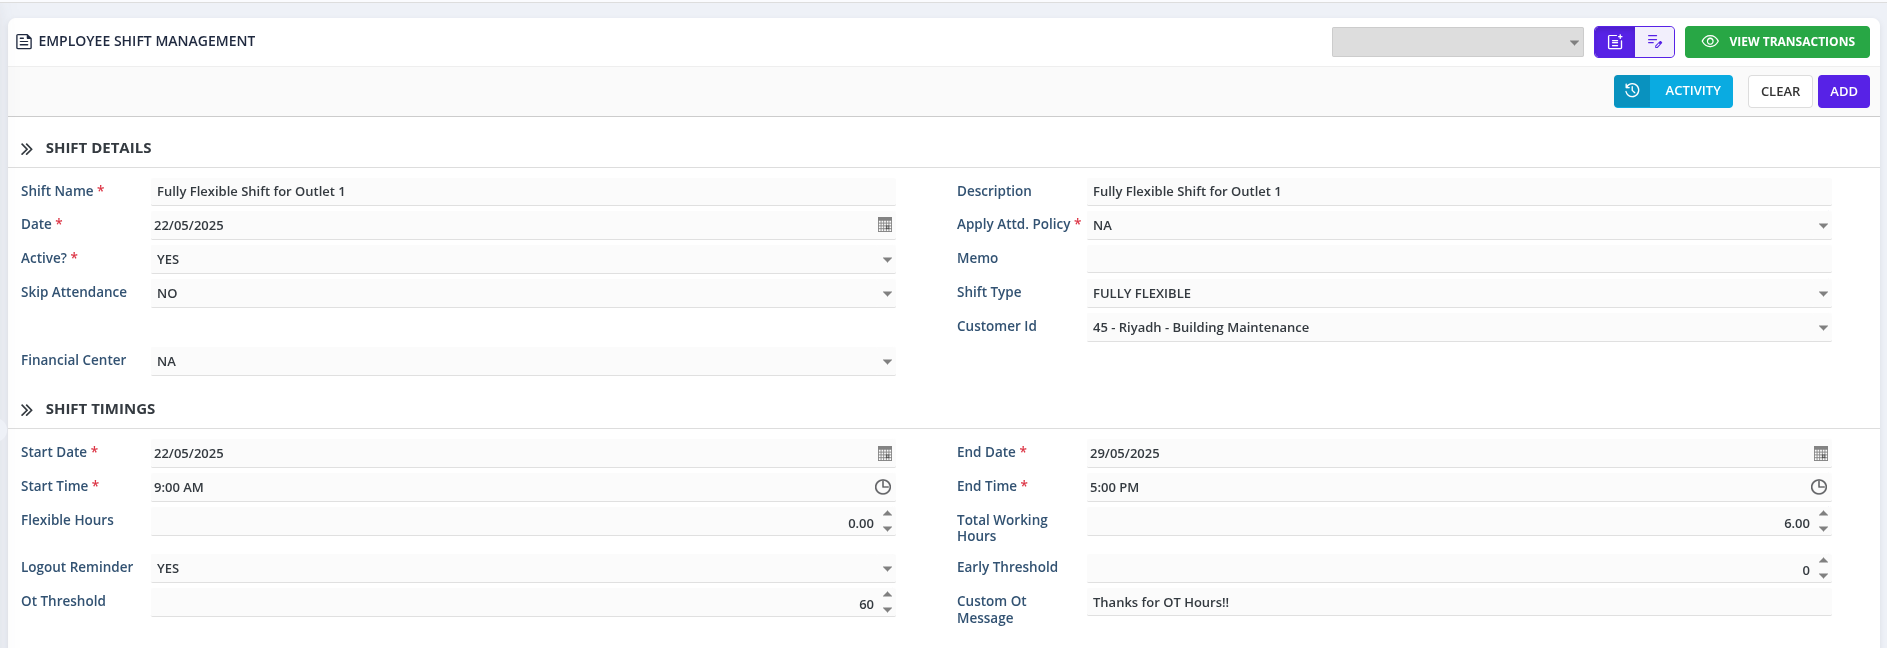
Task: Open the Customer Id dropdown
Action: tap(1823, 328)
